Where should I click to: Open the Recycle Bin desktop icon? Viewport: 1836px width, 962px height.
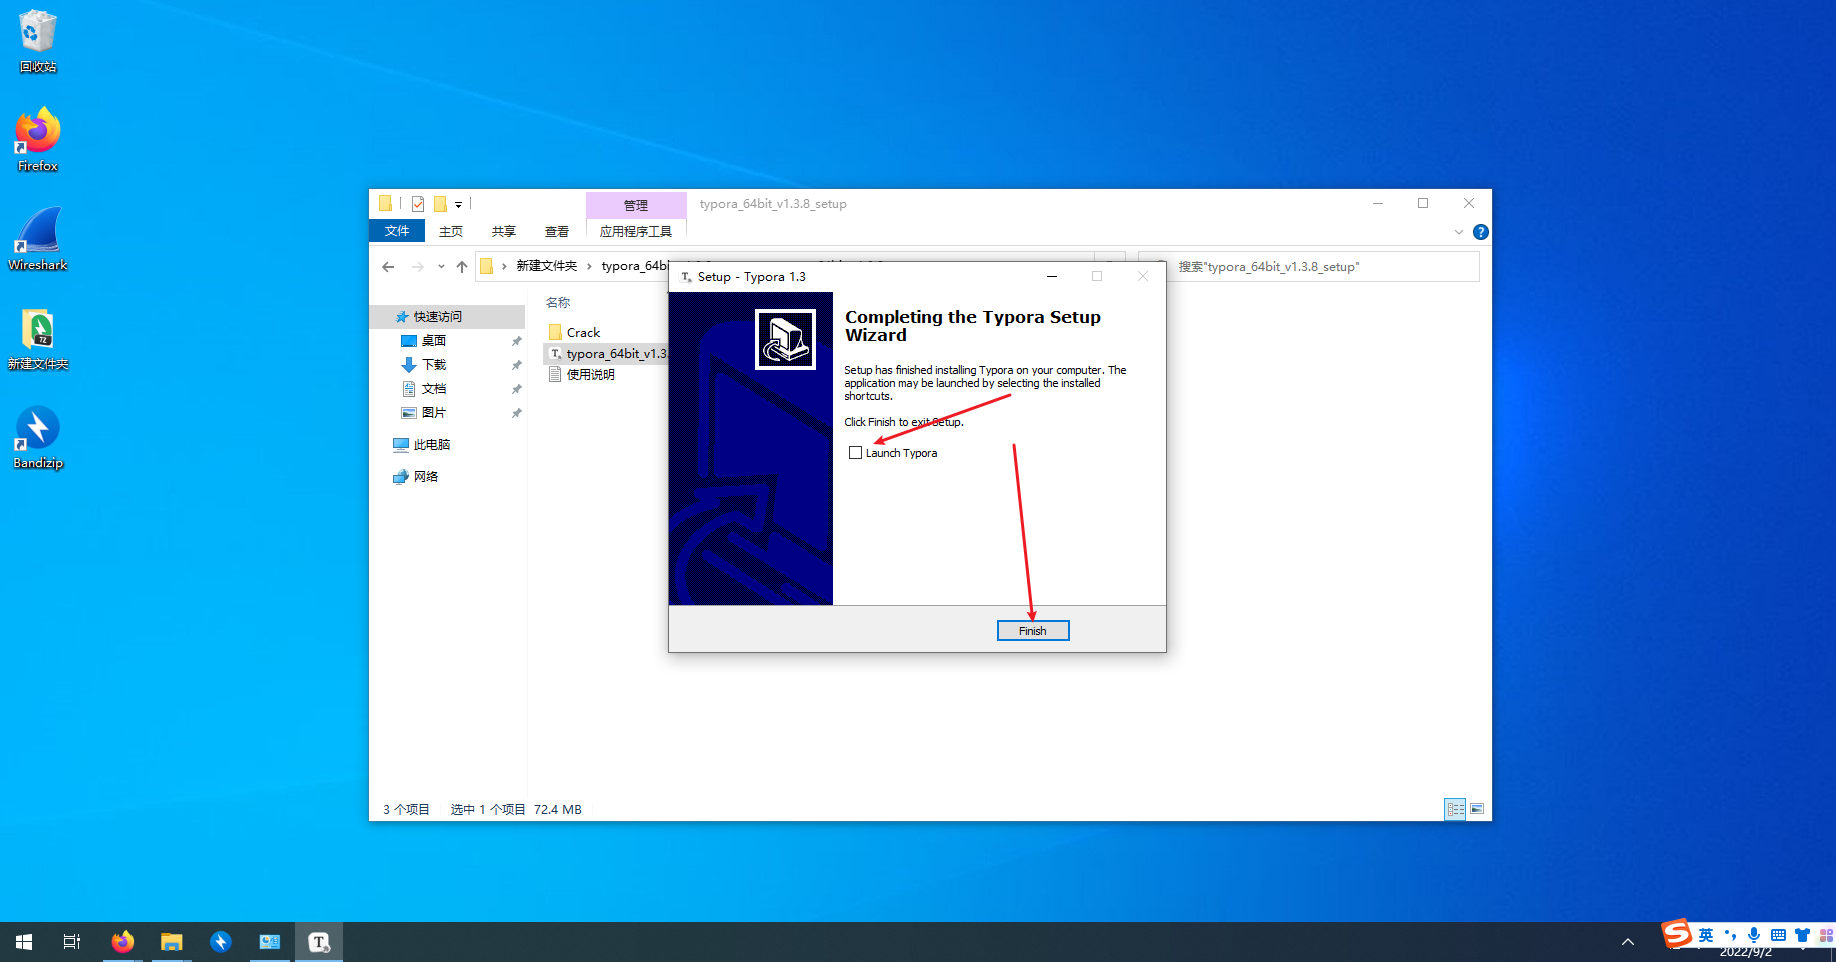(x=38, y=42)
